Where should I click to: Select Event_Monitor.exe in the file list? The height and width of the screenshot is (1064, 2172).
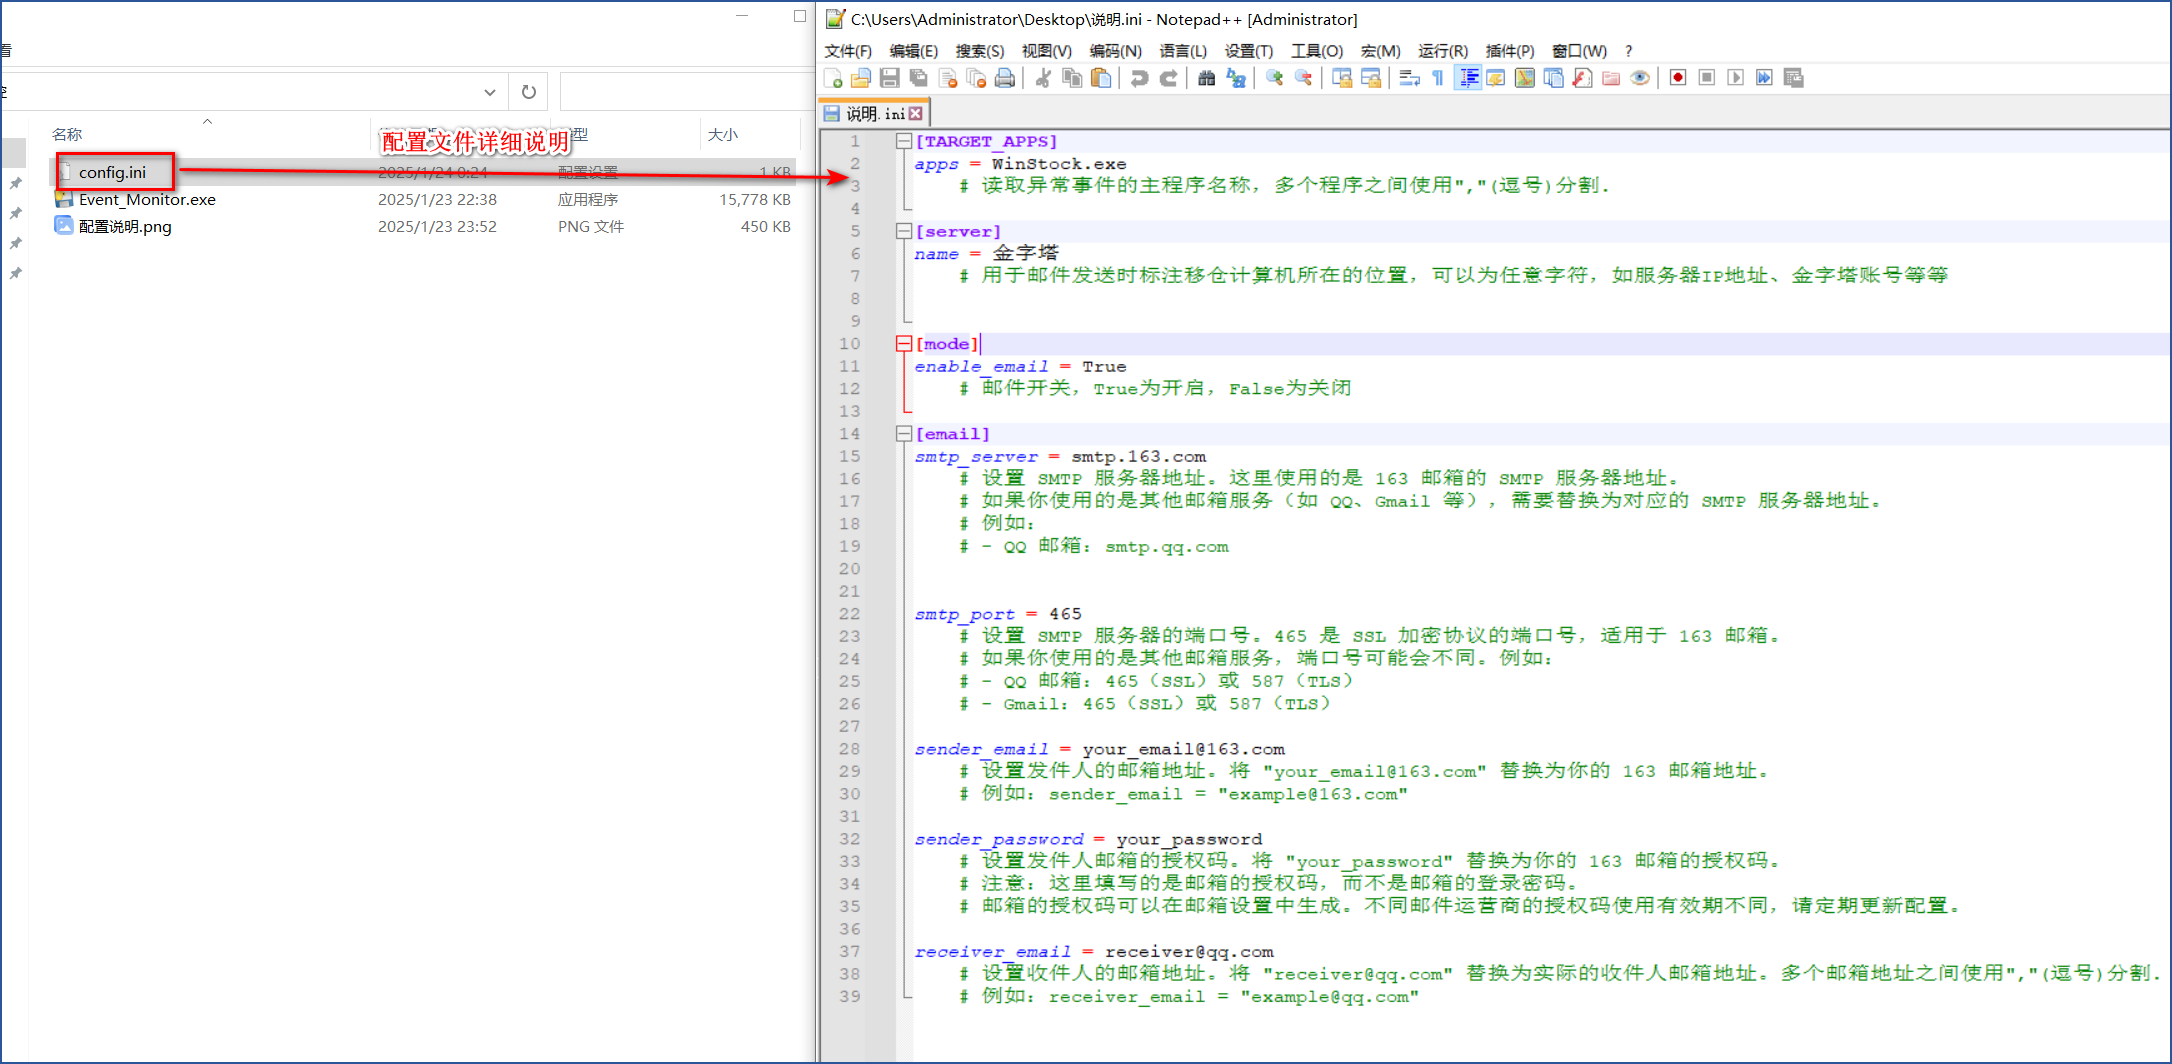pos(147,200)
